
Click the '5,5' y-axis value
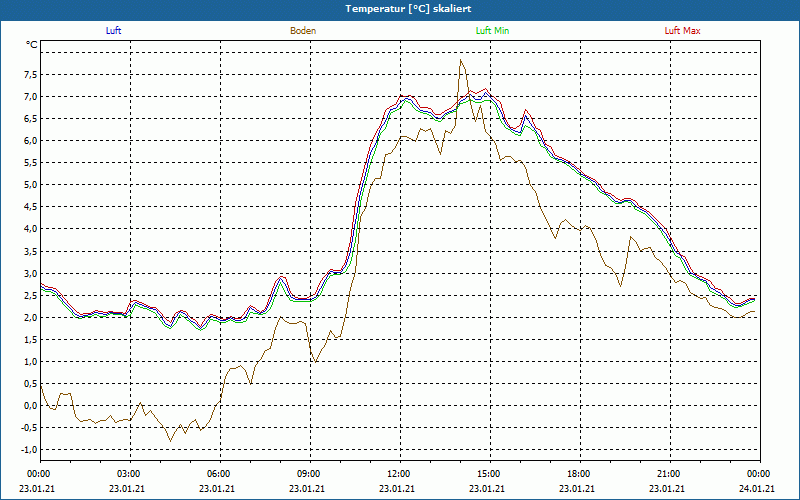point(30,163)
